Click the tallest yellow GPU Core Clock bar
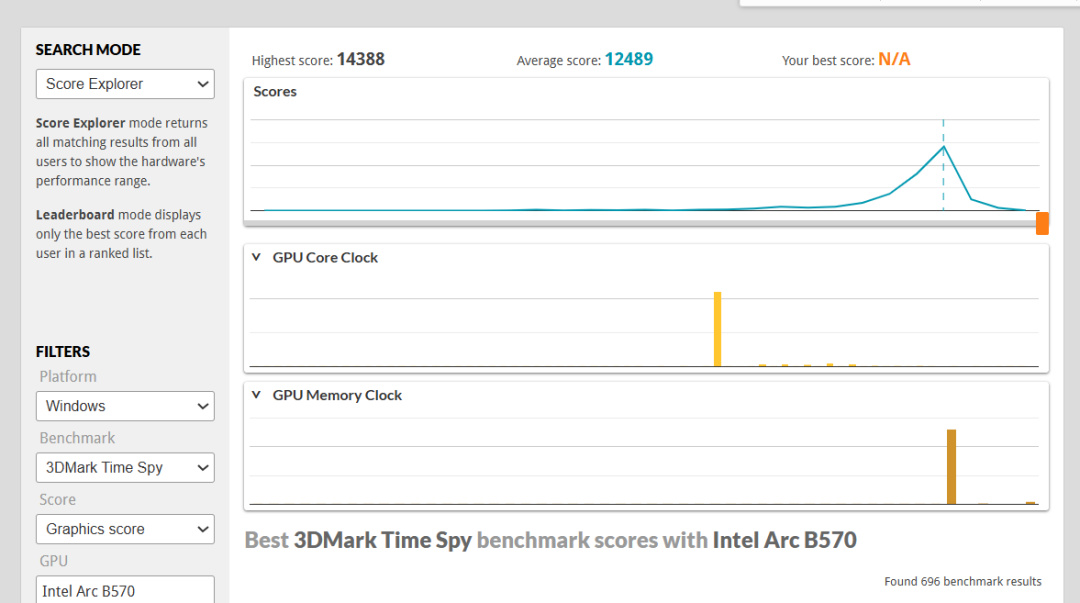The image size is (1080, 603). point(717,329)
